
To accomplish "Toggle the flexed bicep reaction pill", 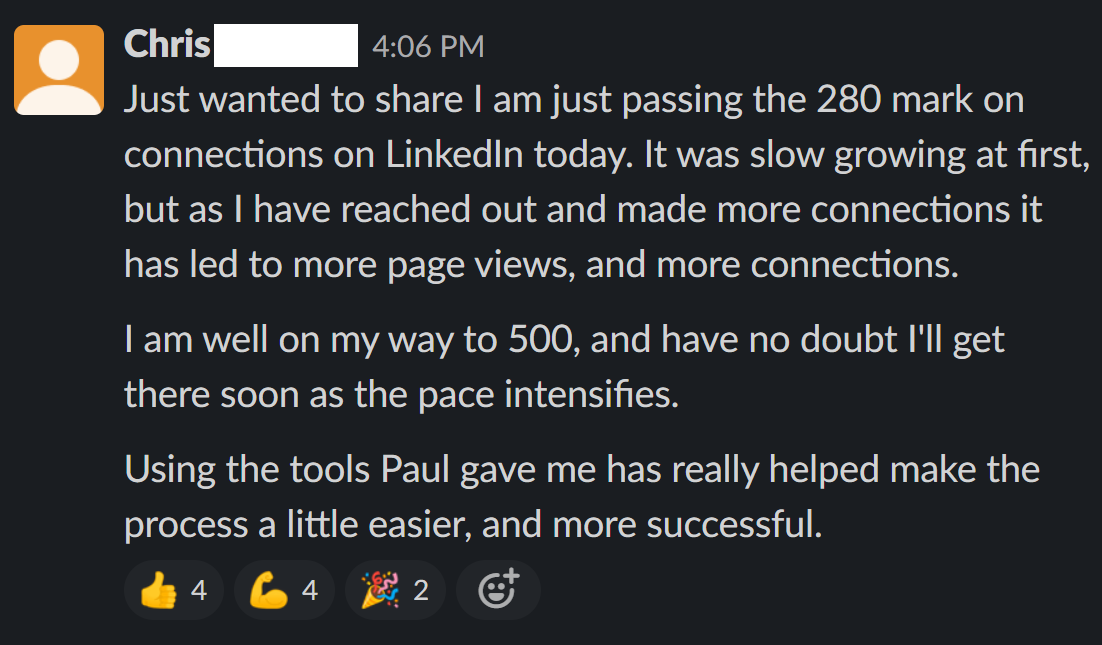I will point(285,591).
